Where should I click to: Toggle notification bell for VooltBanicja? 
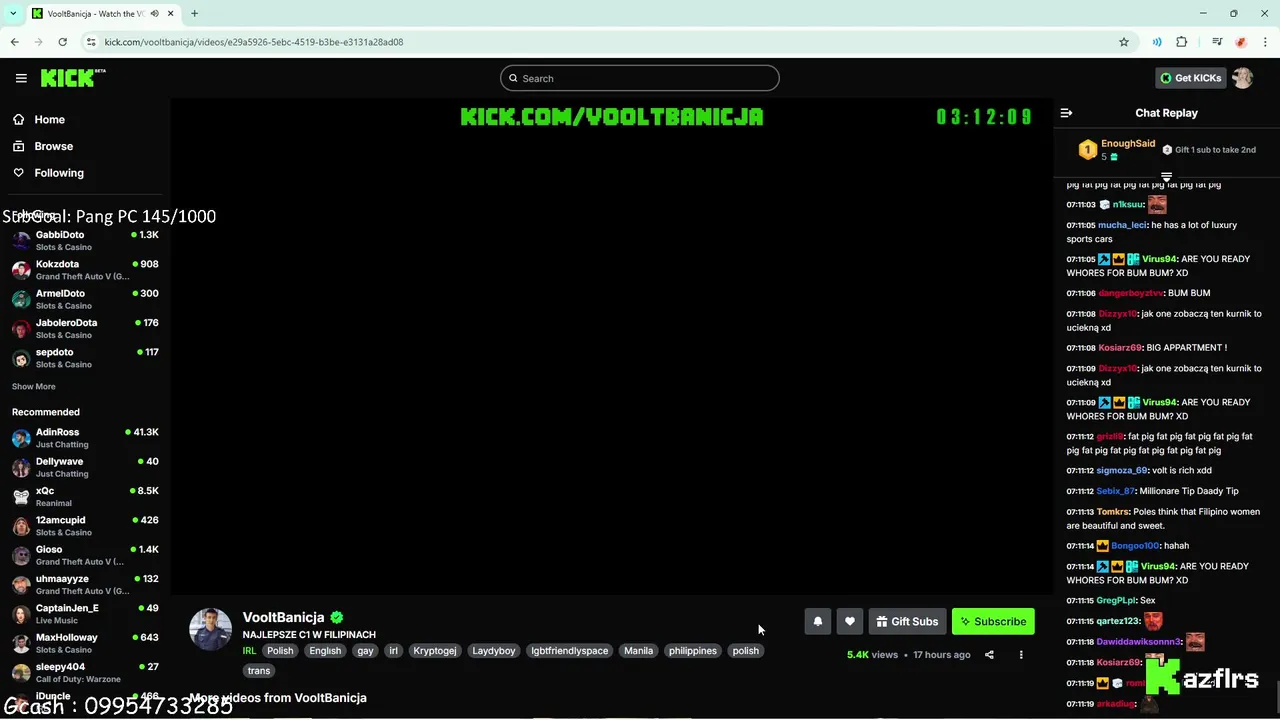pos(817,621)
